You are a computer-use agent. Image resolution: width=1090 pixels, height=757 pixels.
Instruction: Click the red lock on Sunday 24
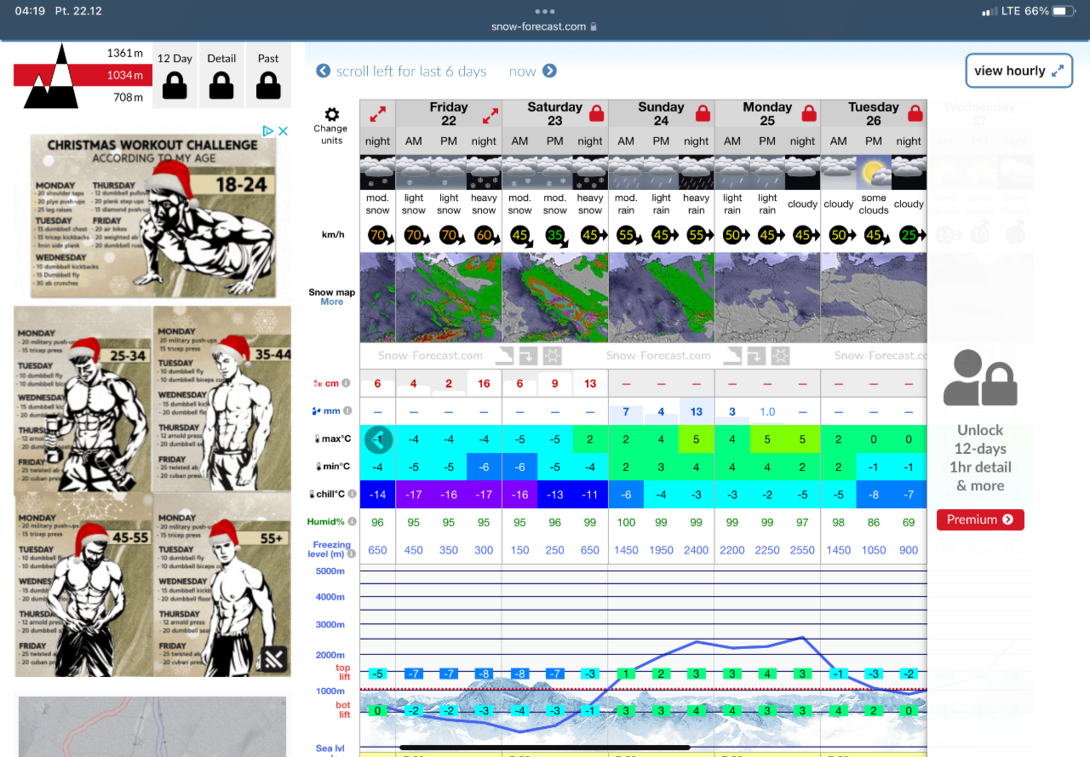(703, 113)
